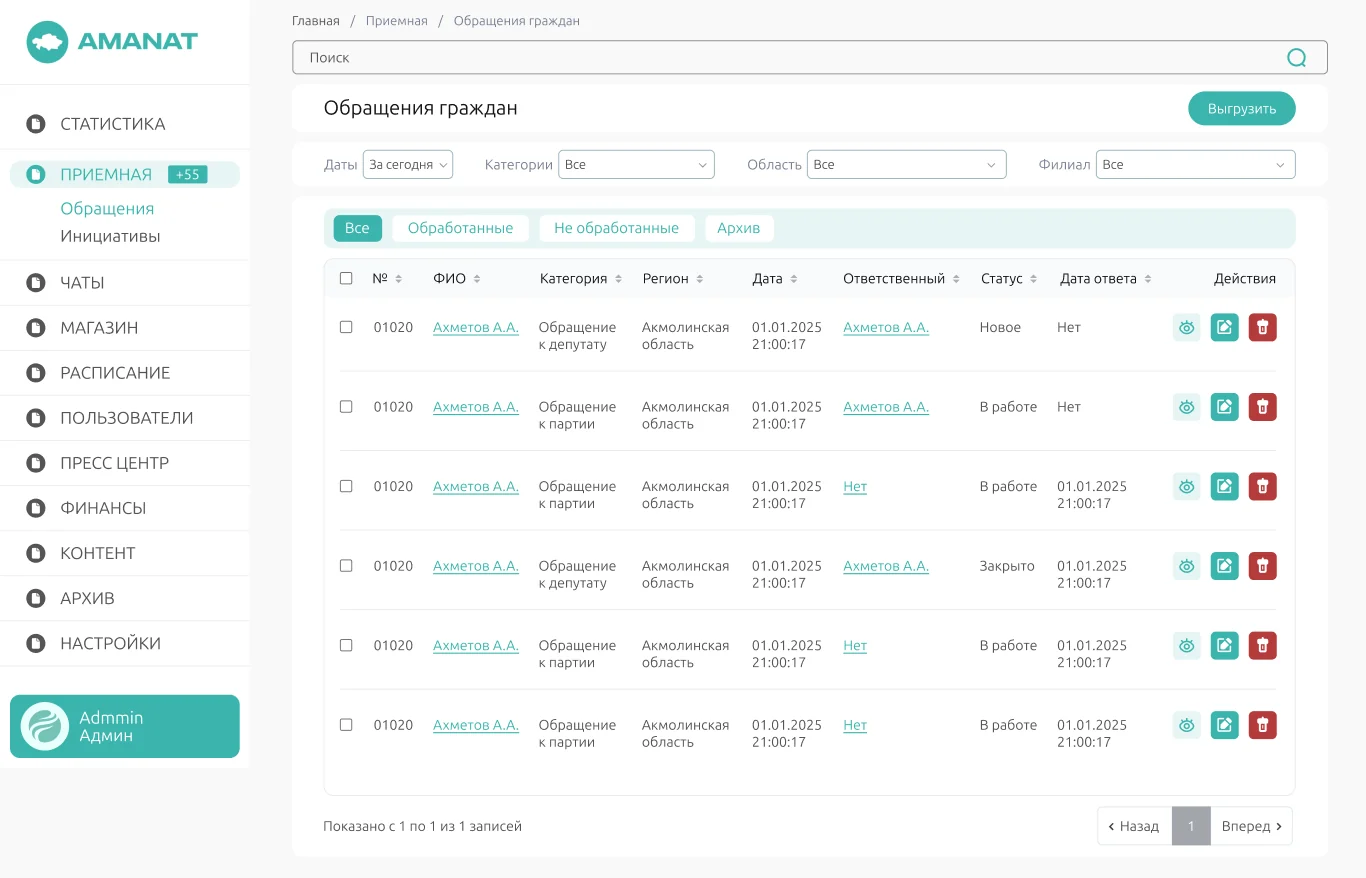Sort by the Статус column arrows
The image size is (1366, 878).
pyautogui.click(x=1033, y=279)
